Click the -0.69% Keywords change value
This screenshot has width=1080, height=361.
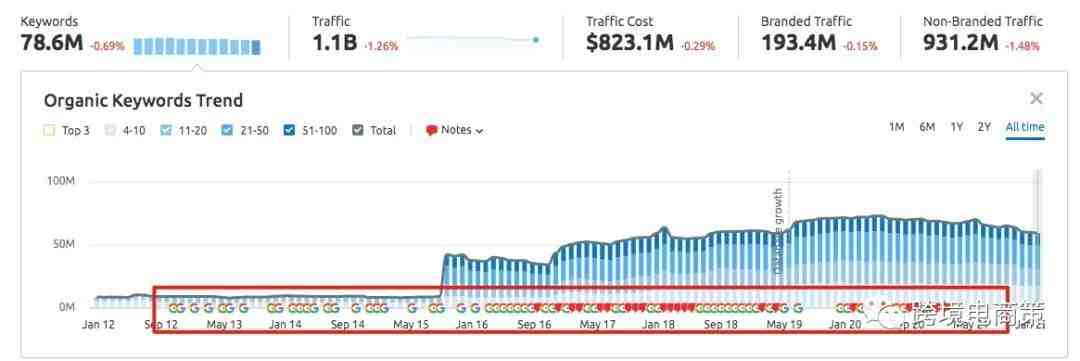point(107,47)
